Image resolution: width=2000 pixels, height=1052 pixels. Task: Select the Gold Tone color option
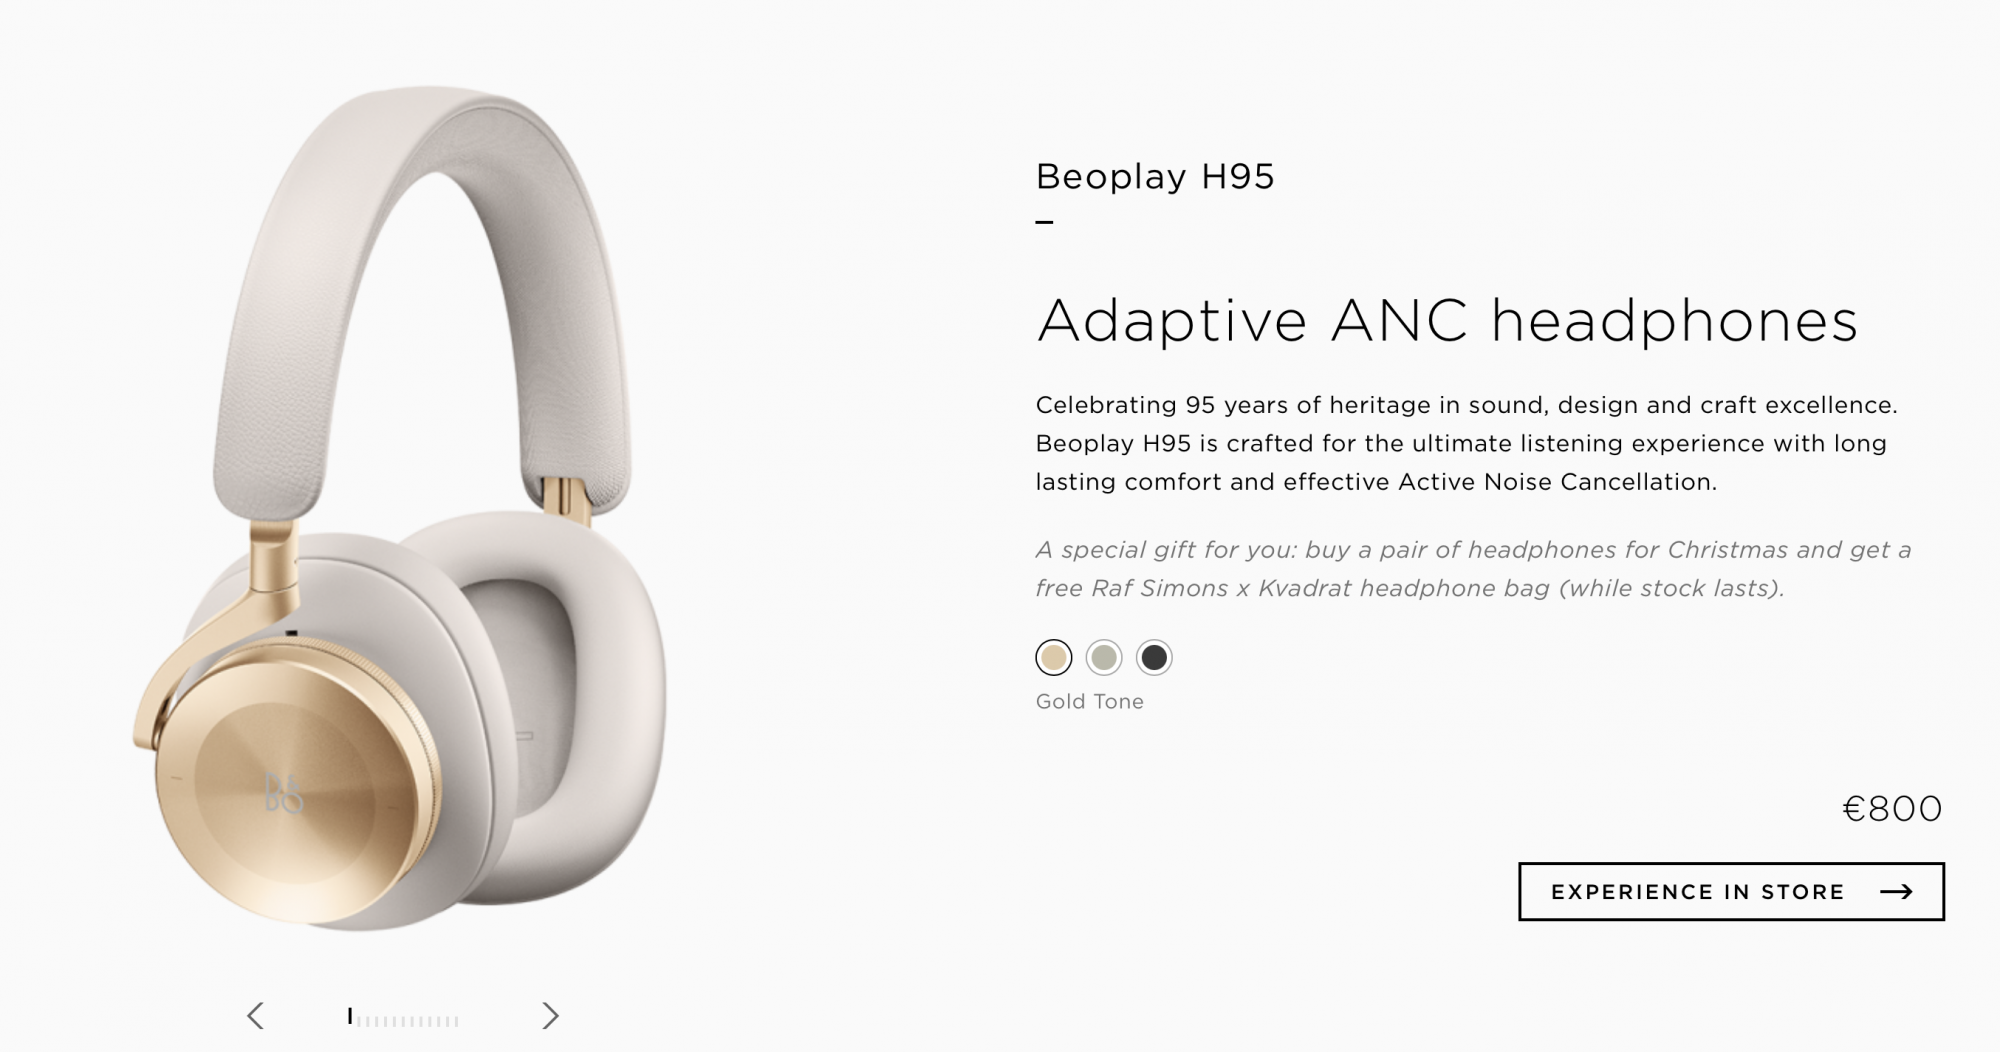1053,657
